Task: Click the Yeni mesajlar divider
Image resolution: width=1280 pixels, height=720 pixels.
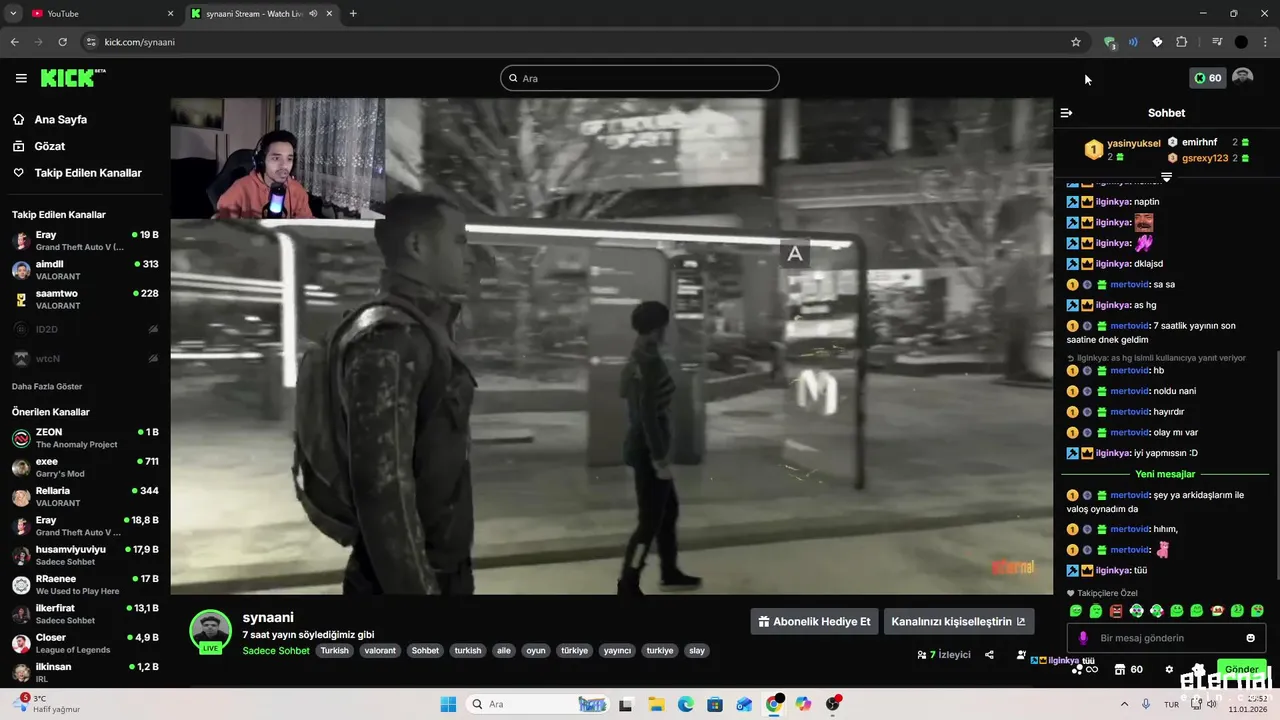Action: pos(1165,474)
